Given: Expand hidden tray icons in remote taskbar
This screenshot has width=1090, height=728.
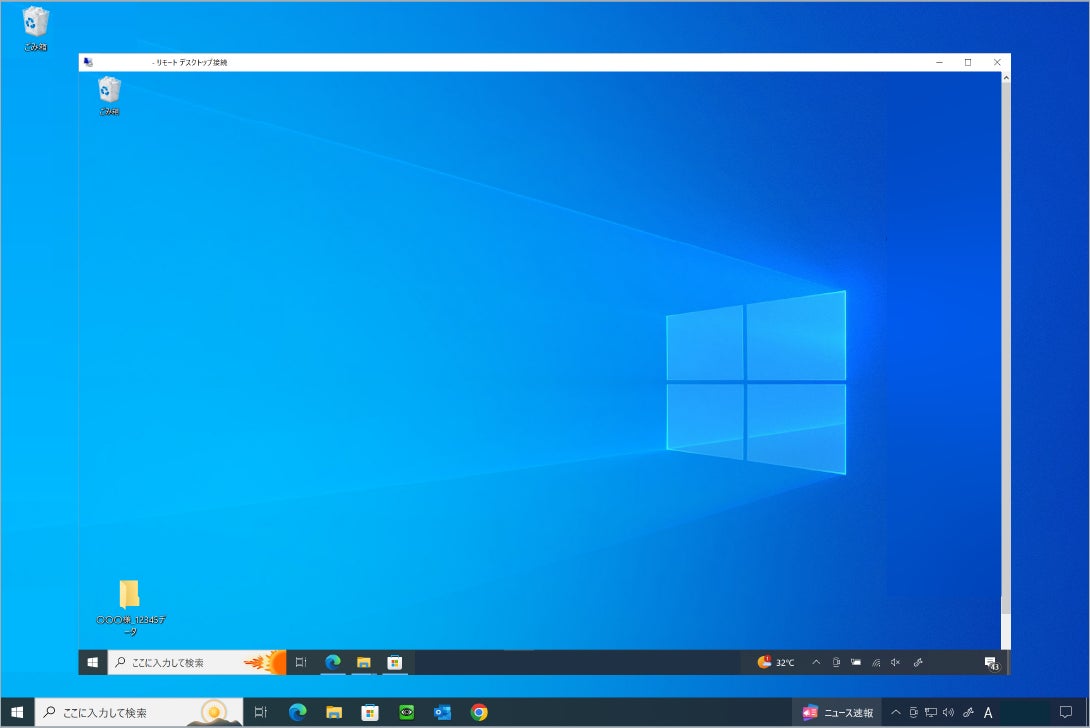Looking at the screenshot, I should coord(816,663).
